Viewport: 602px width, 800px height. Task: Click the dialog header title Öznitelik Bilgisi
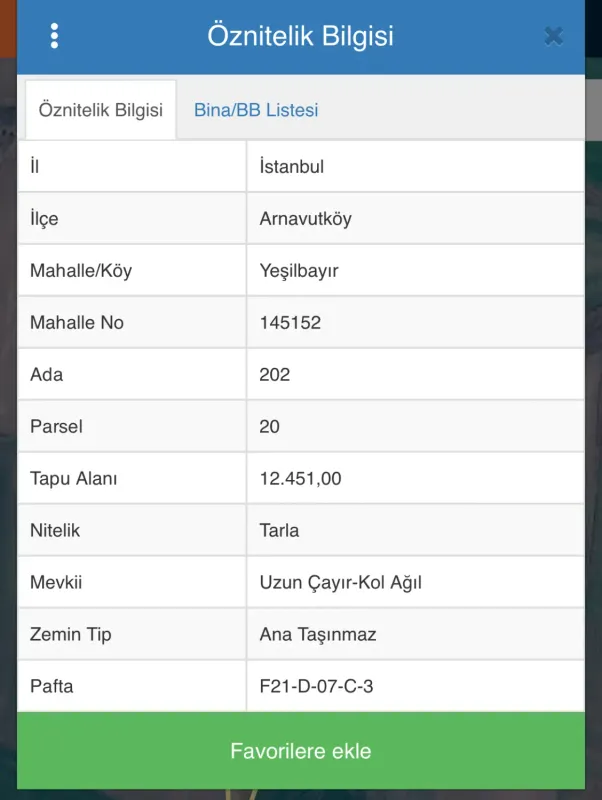[300, 36]
